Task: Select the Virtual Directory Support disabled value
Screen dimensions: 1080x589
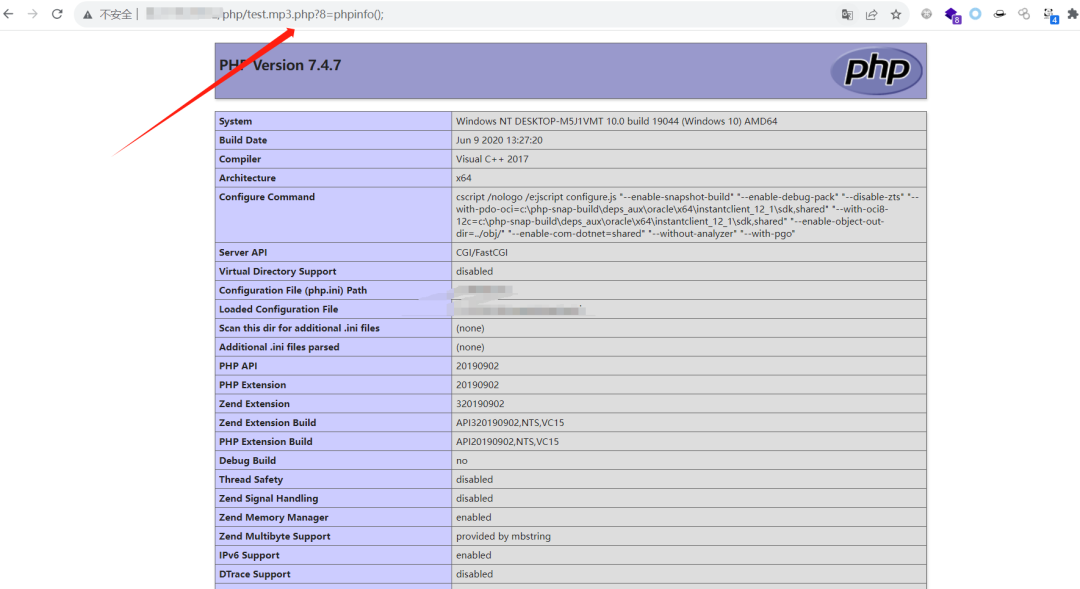Action: coord(475,271)
